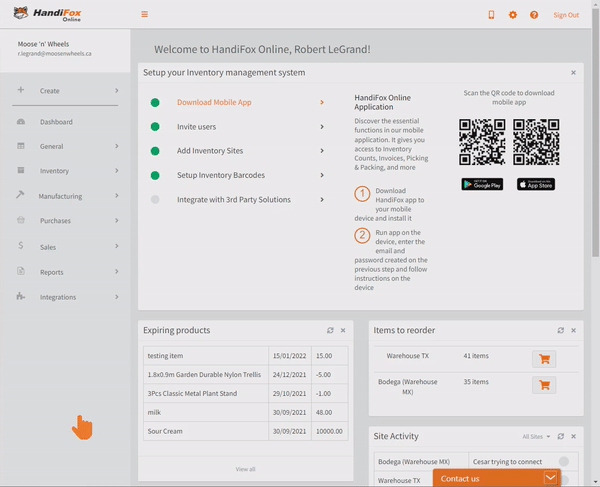Click the Download Mobile App arrow
Viewport: 600px width, 487px height.
322,102
